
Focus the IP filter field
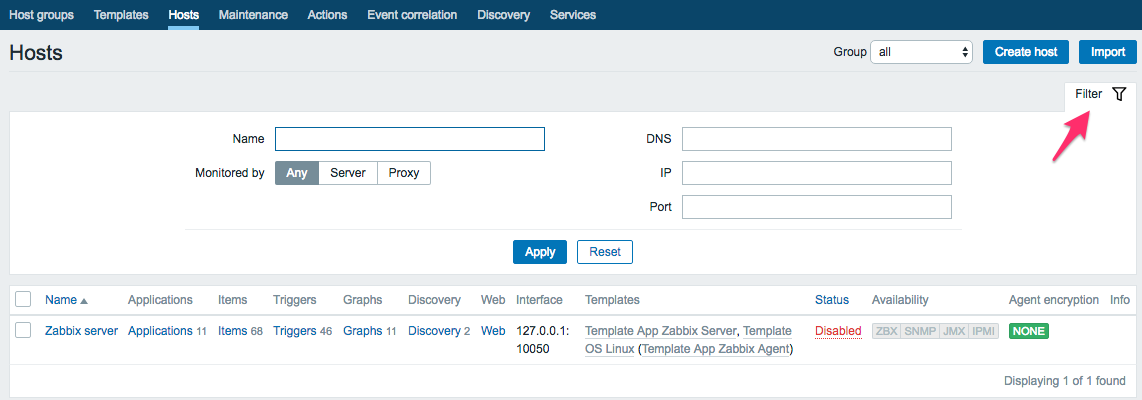(x=817, y=173)
